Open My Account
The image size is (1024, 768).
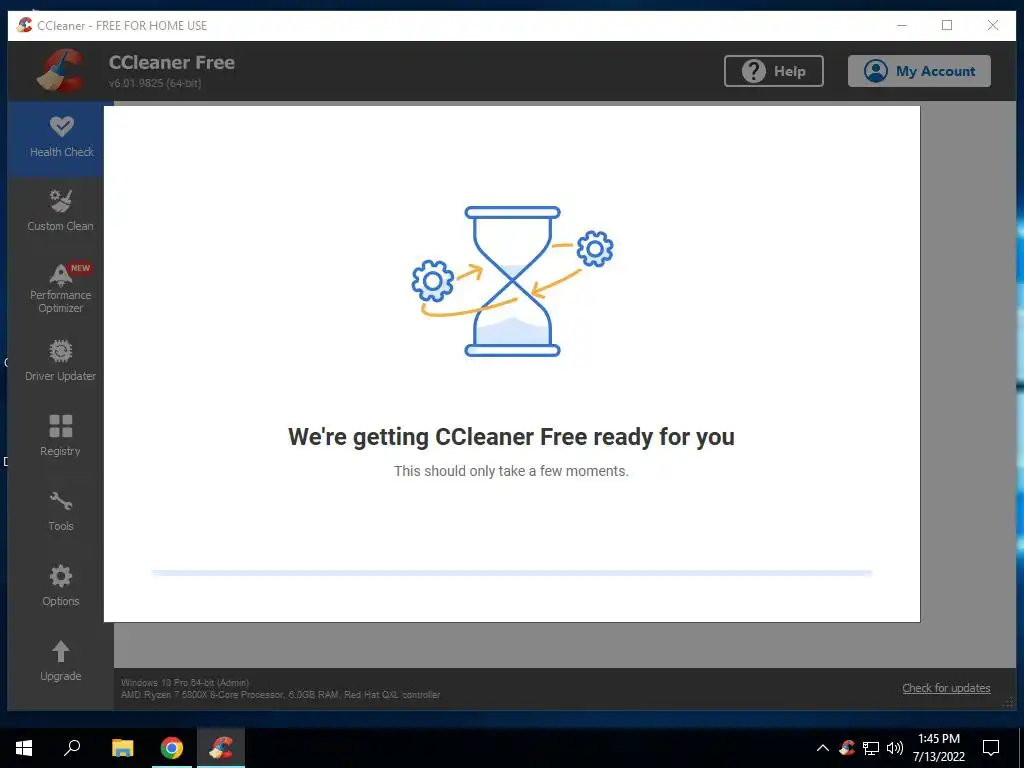(919, 71)
